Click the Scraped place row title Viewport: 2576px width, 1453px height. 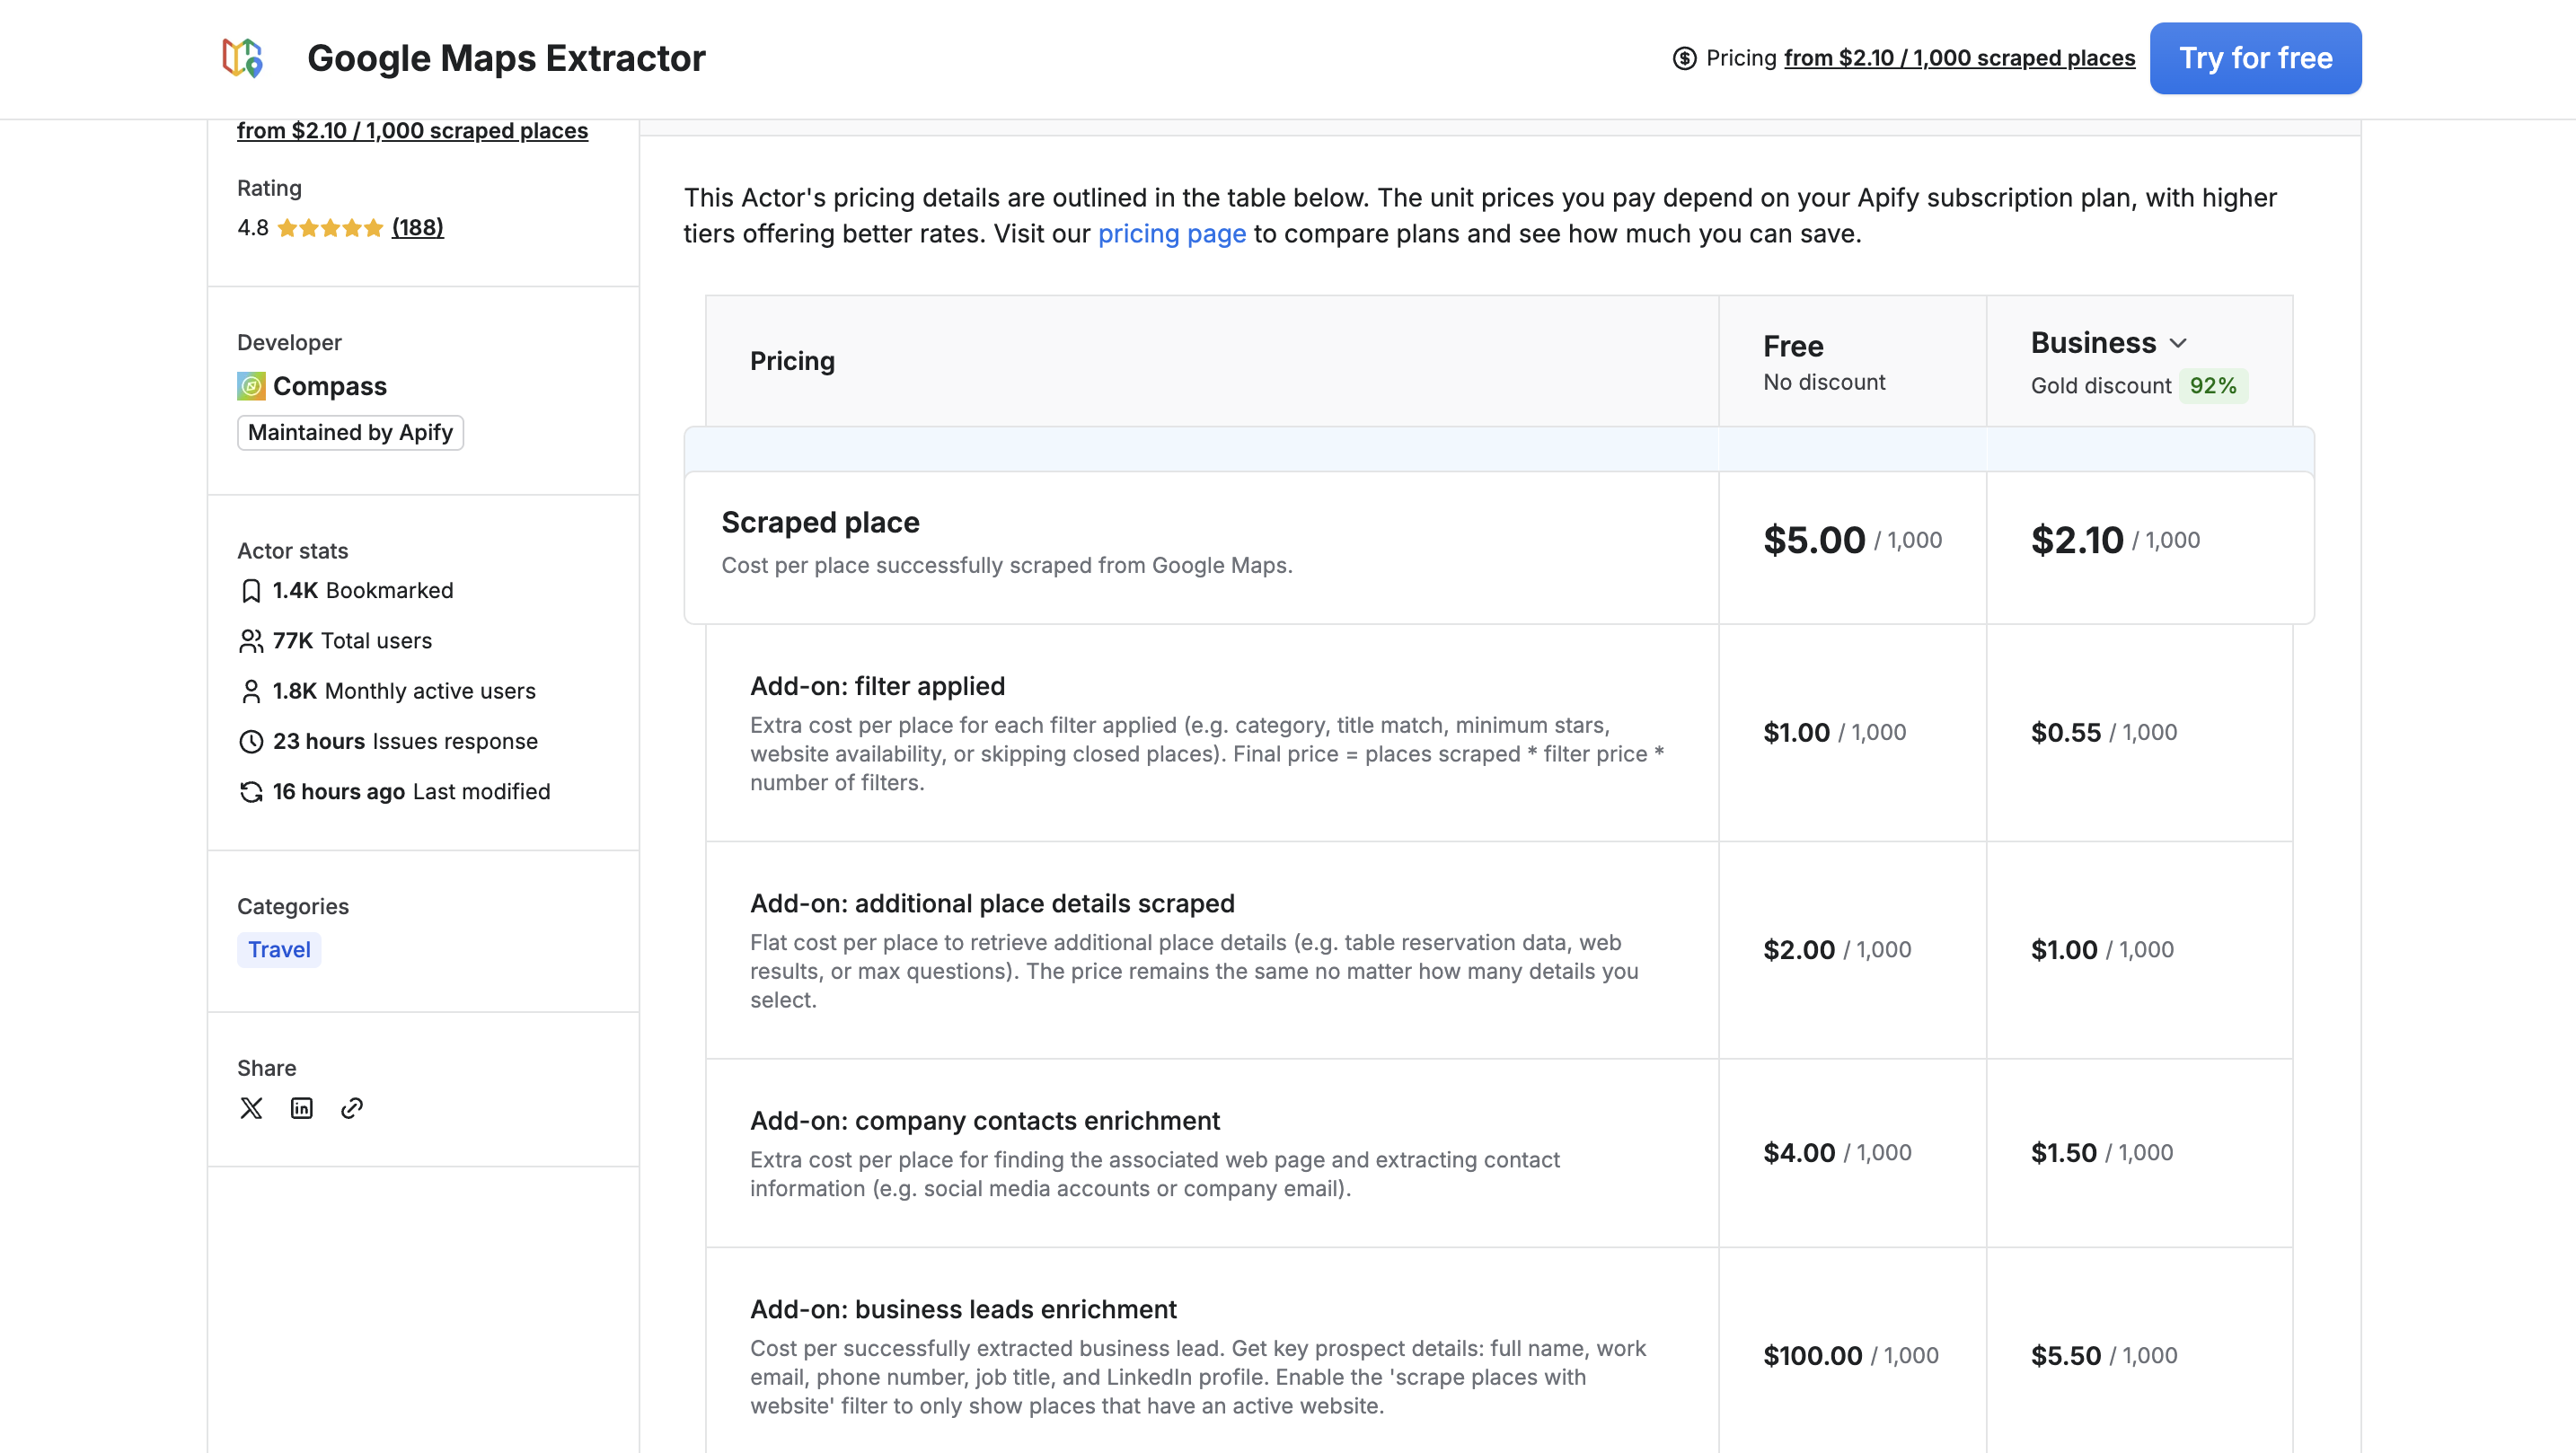pyautogui.click(x=820, y=522)
